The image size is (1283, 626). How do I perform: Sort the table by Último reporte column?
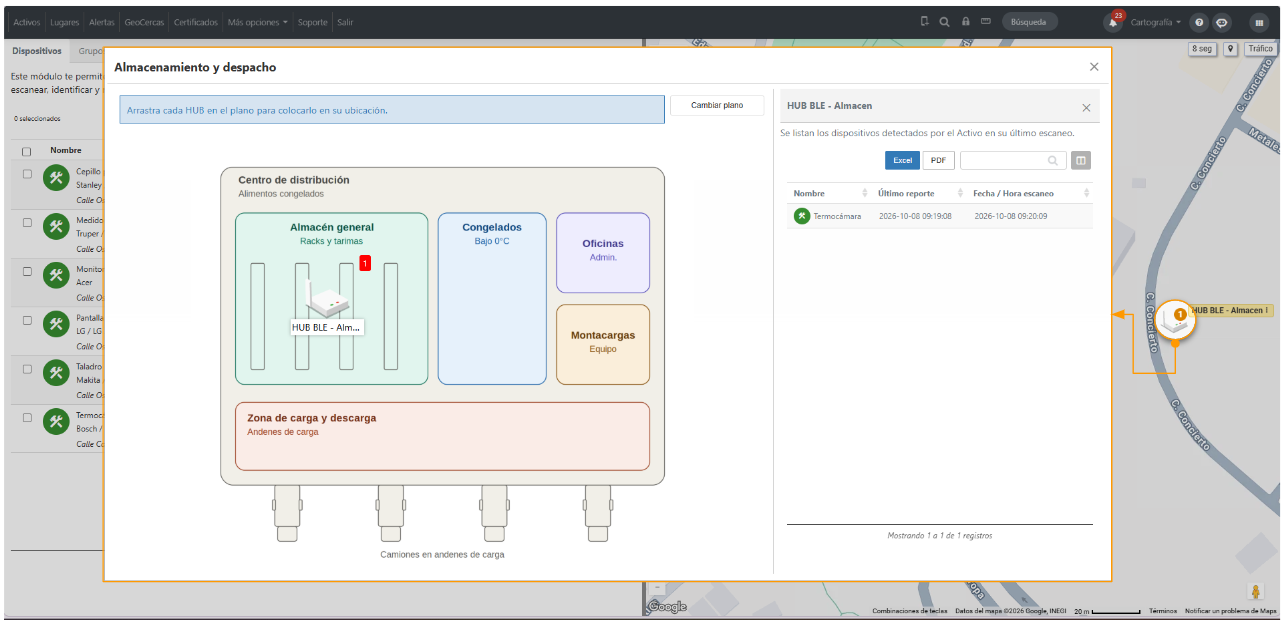pyautogui.click(x=920, y=193)
